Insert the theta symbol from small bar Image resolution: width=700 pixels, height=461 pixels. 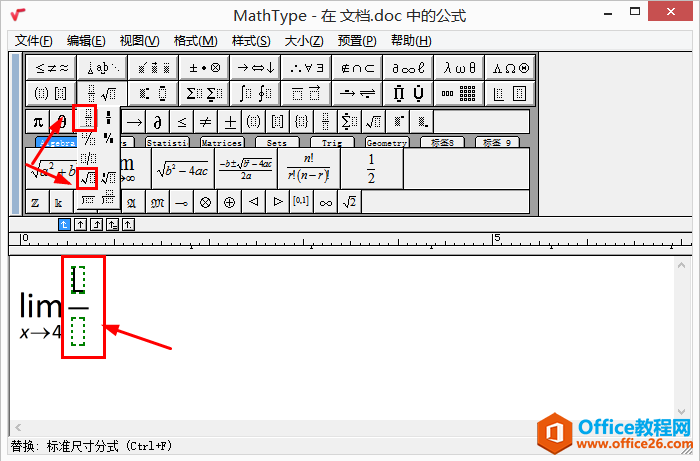click(62, 121)
